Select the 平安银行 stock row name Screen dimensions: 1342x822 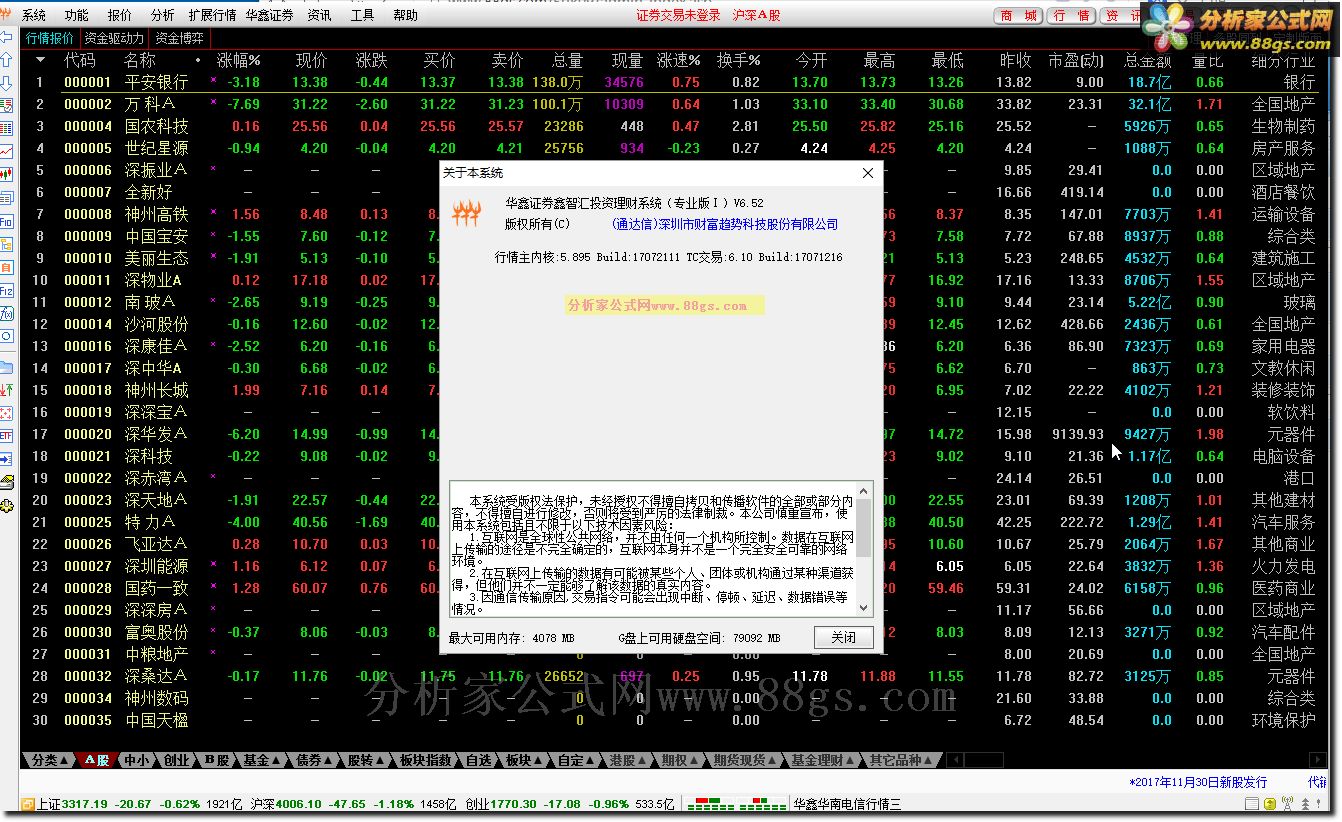(156, 82)
